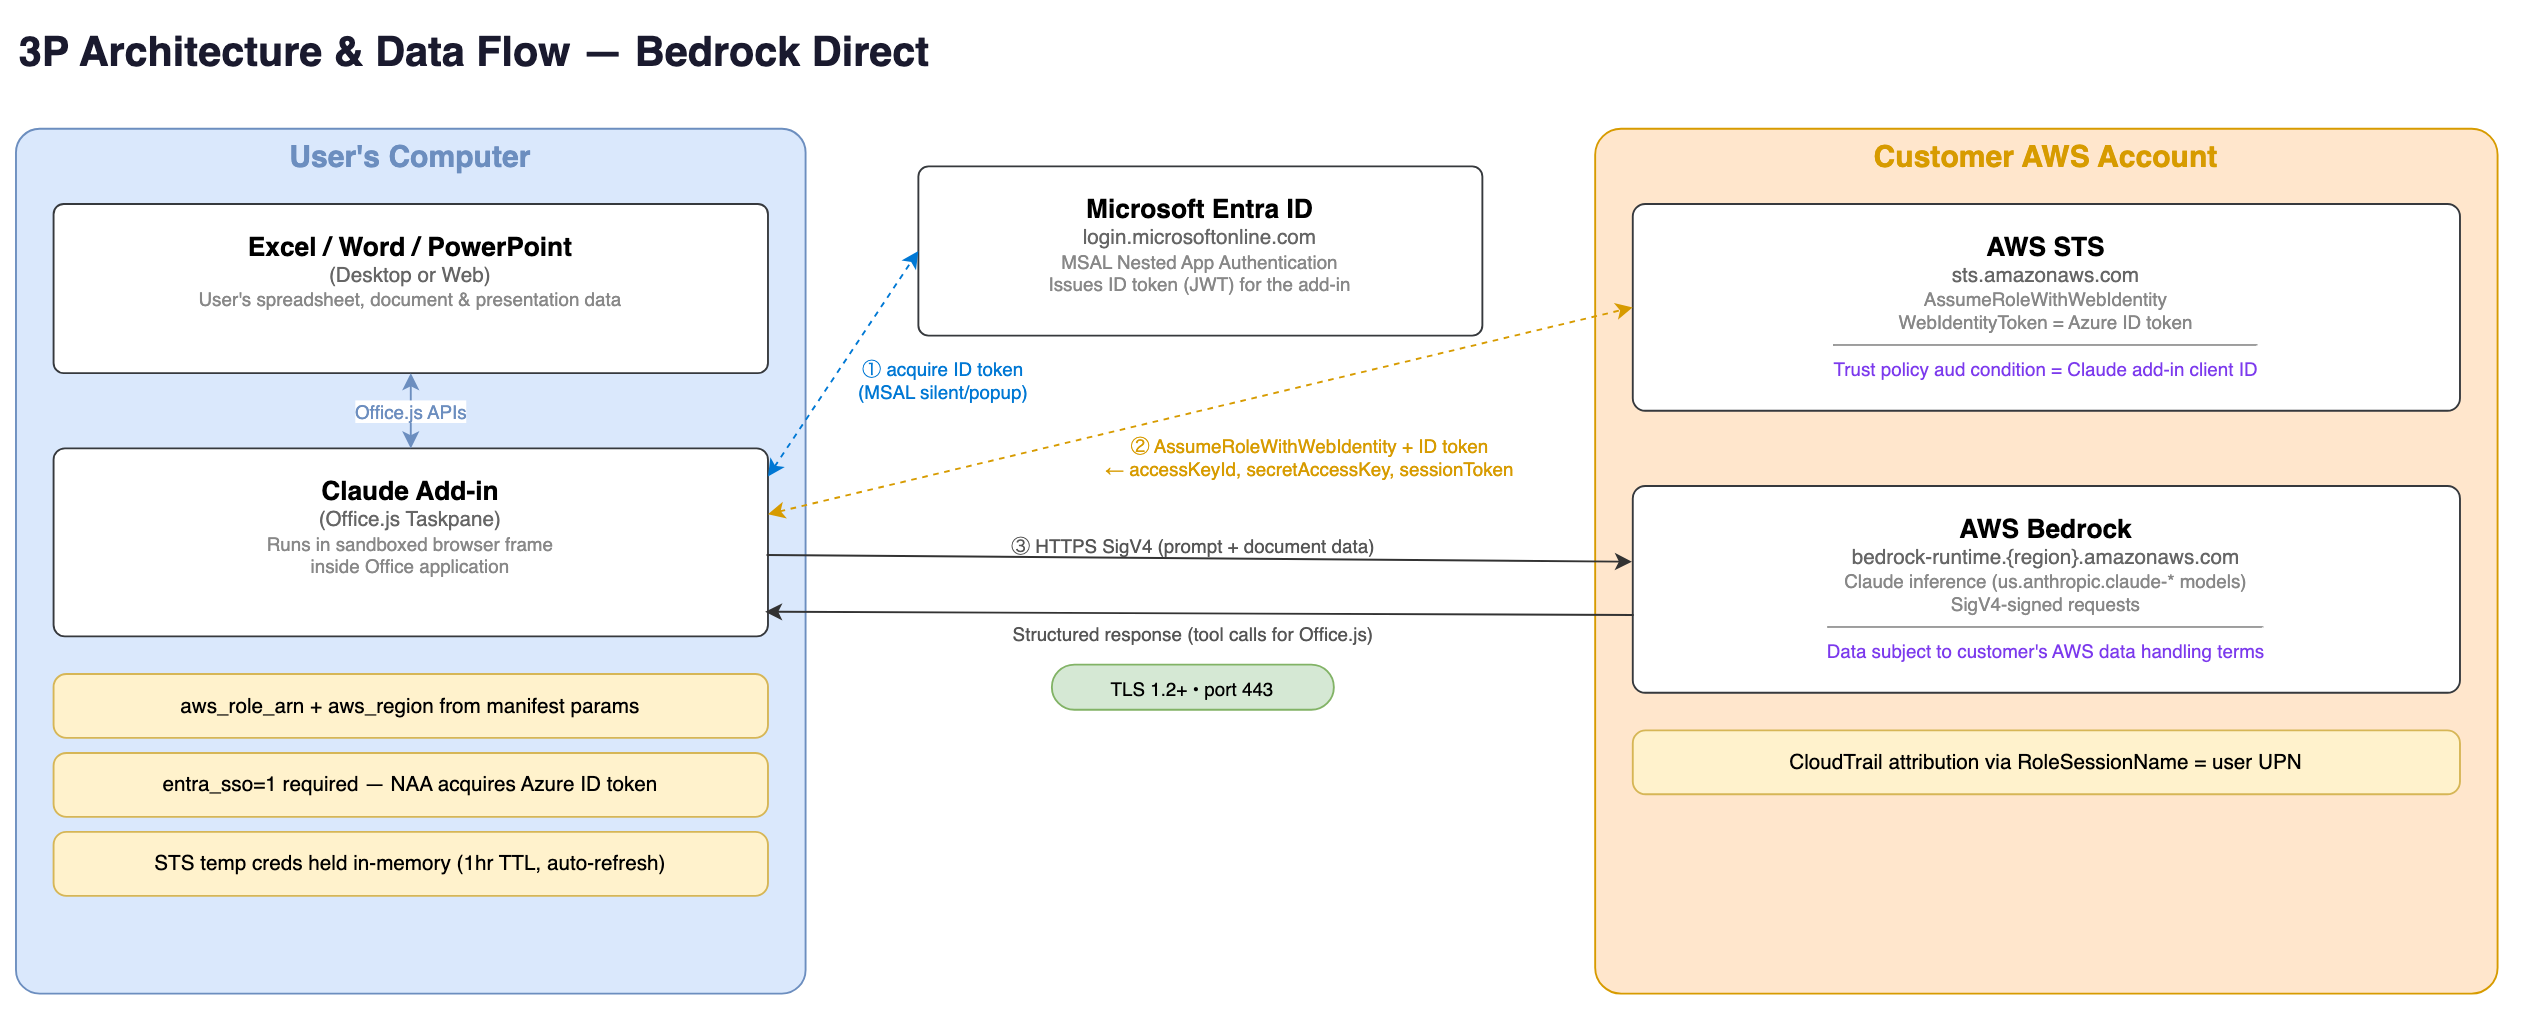
Task: Select the 'AWS Bedrock' box title
Action: (2045, 529)
